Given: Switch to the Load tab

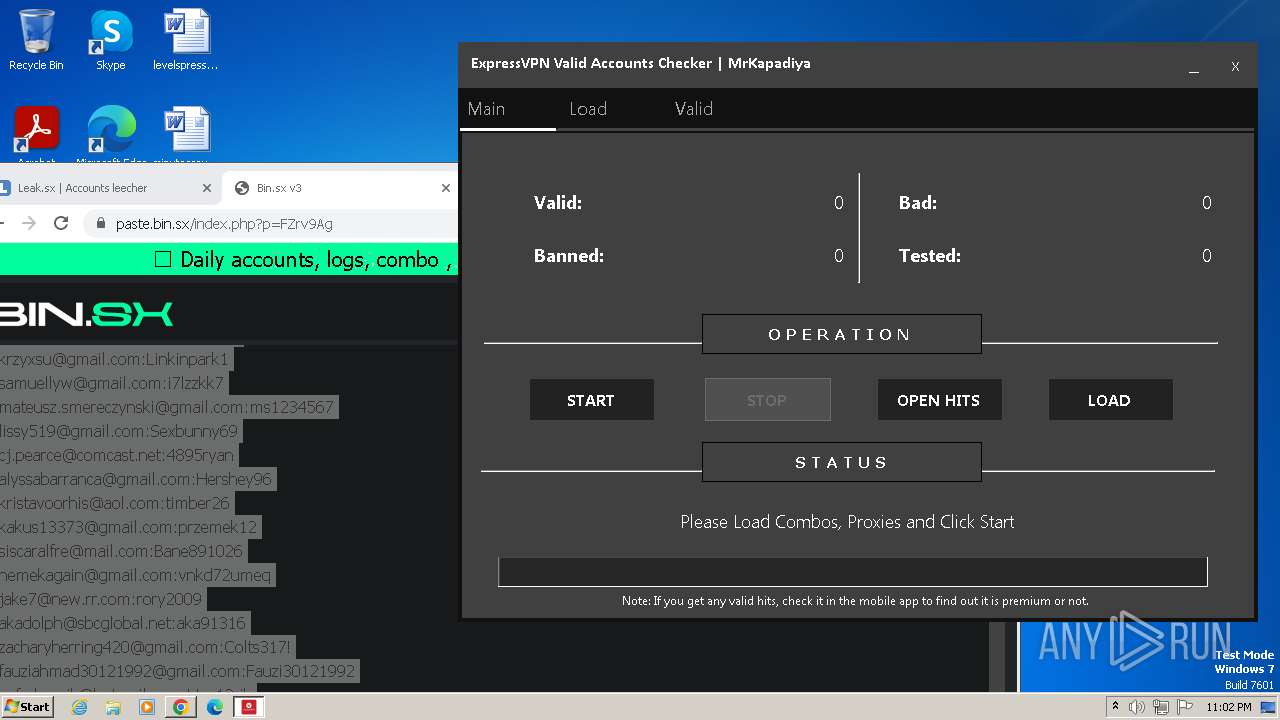Looking at the screenshot, I should [x=588, y=109].
